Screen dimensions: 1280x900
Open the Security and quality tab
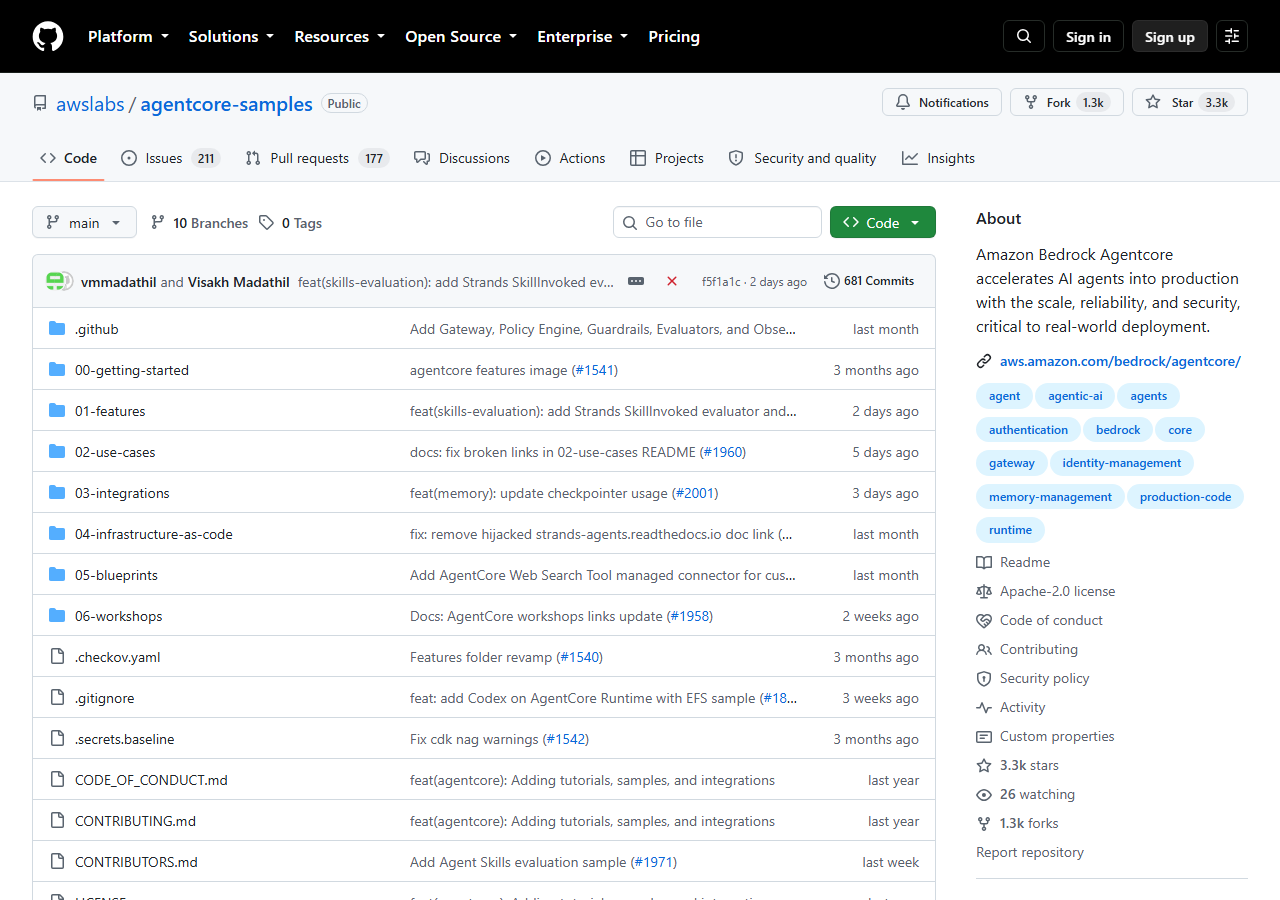tap(802, 158)
